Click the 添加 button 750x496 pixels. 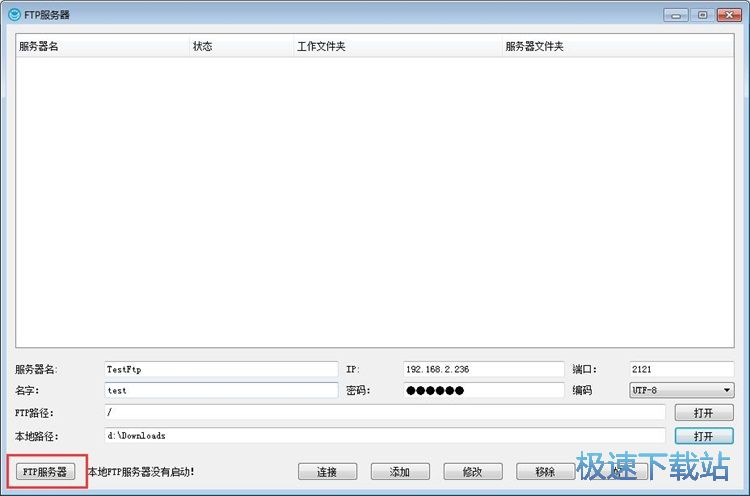[400, 472]
